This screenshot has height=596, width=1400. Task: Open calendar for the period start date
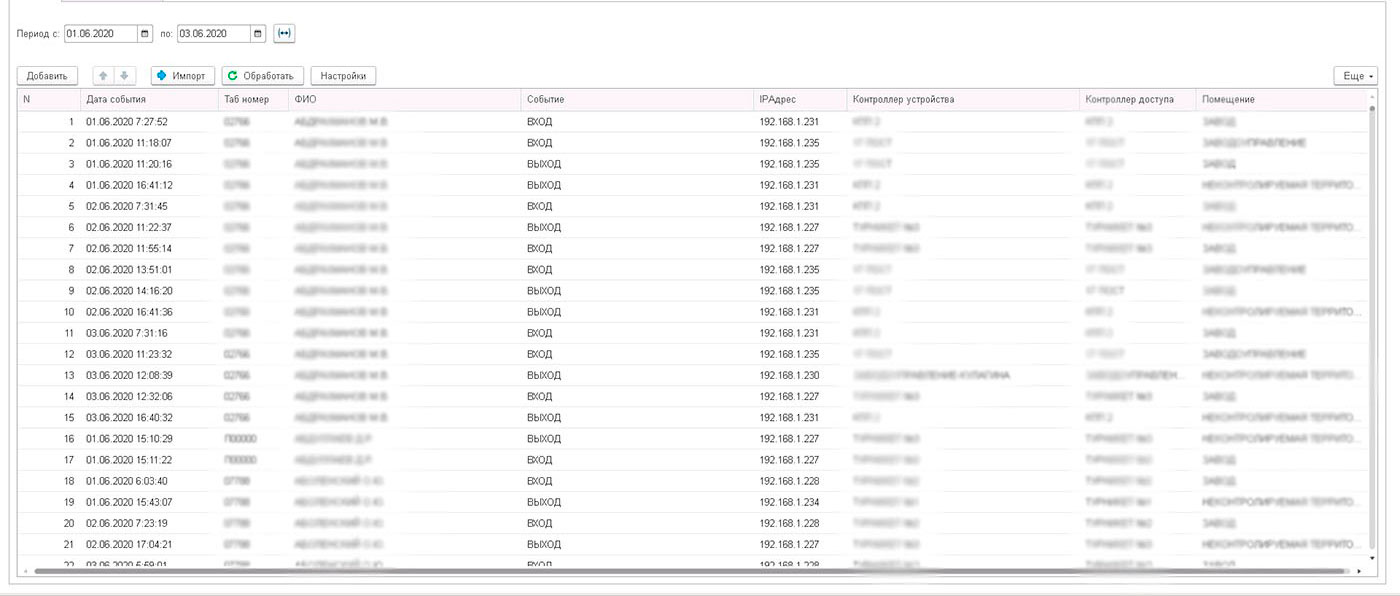[146, 34]
